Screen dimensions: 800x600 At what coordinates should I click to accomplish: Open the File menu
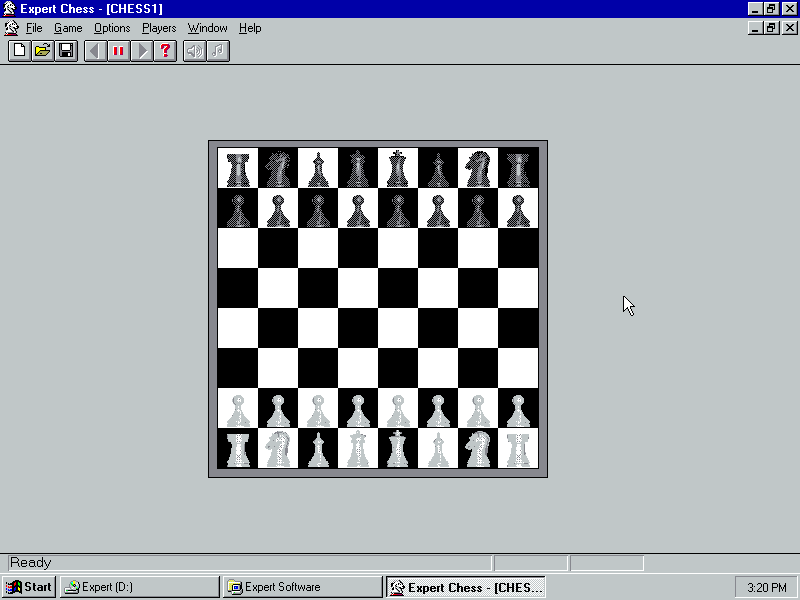point(34,28)
